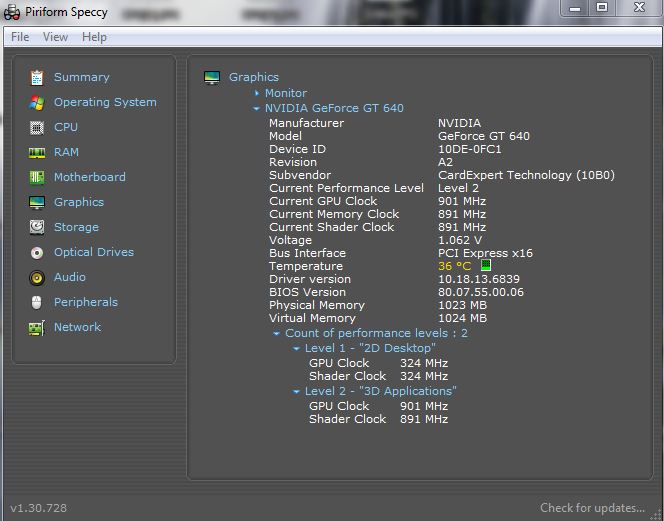Open the Storage section

(x=76, y=227)
